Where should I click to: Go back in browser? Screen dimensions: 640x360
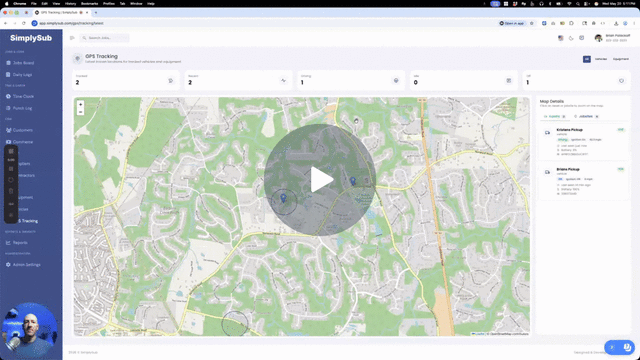[6, 23]
